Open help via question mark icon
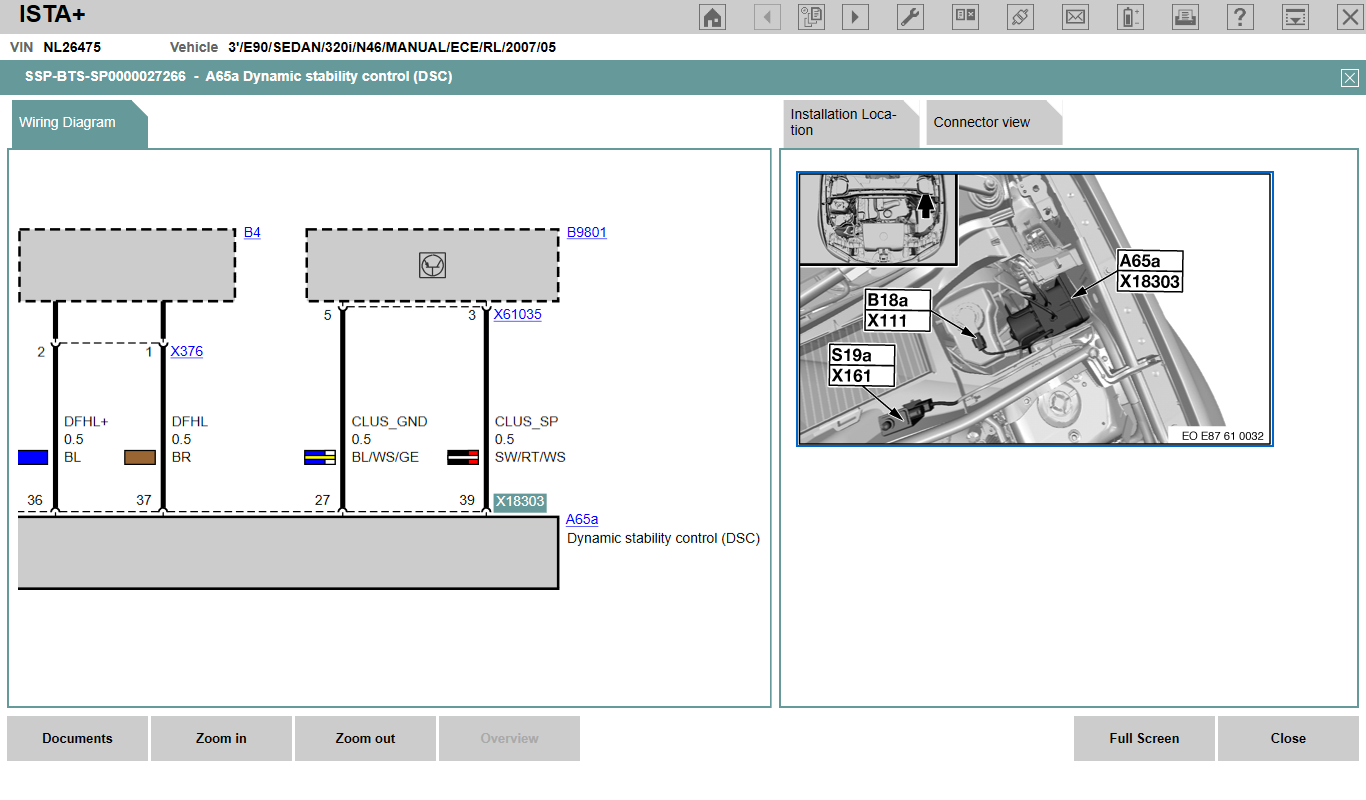 tap(1240, 17)
